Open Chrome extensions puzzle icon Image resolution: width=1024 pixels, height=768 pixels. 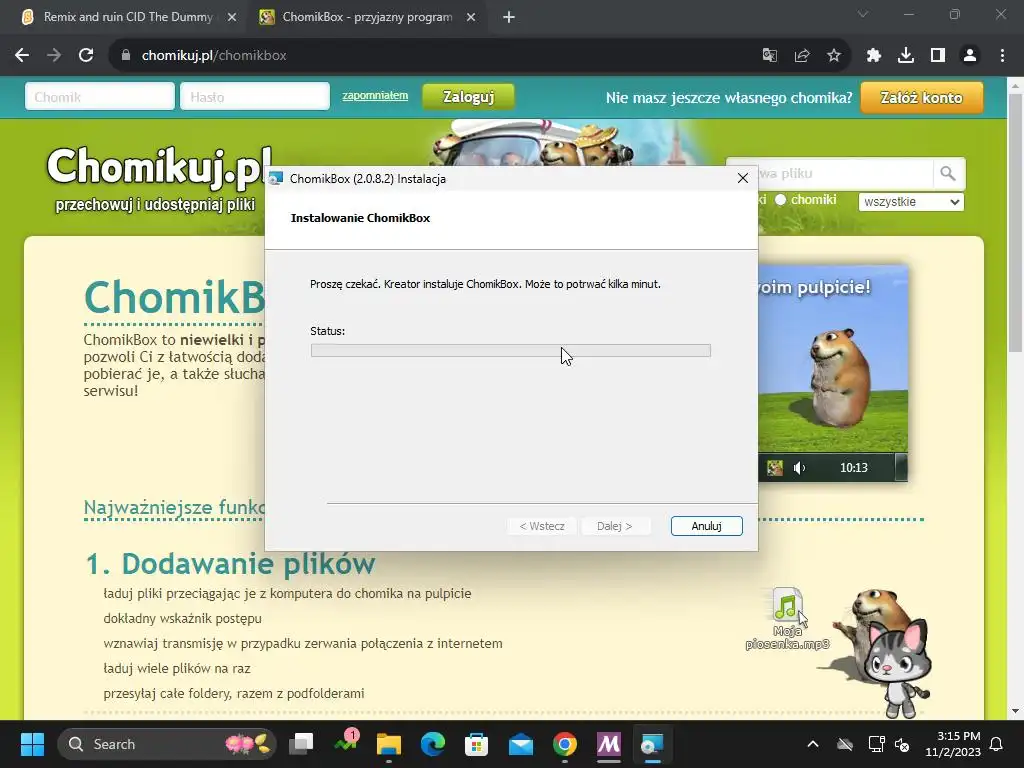pyautogui.click(x=874, y=56)
